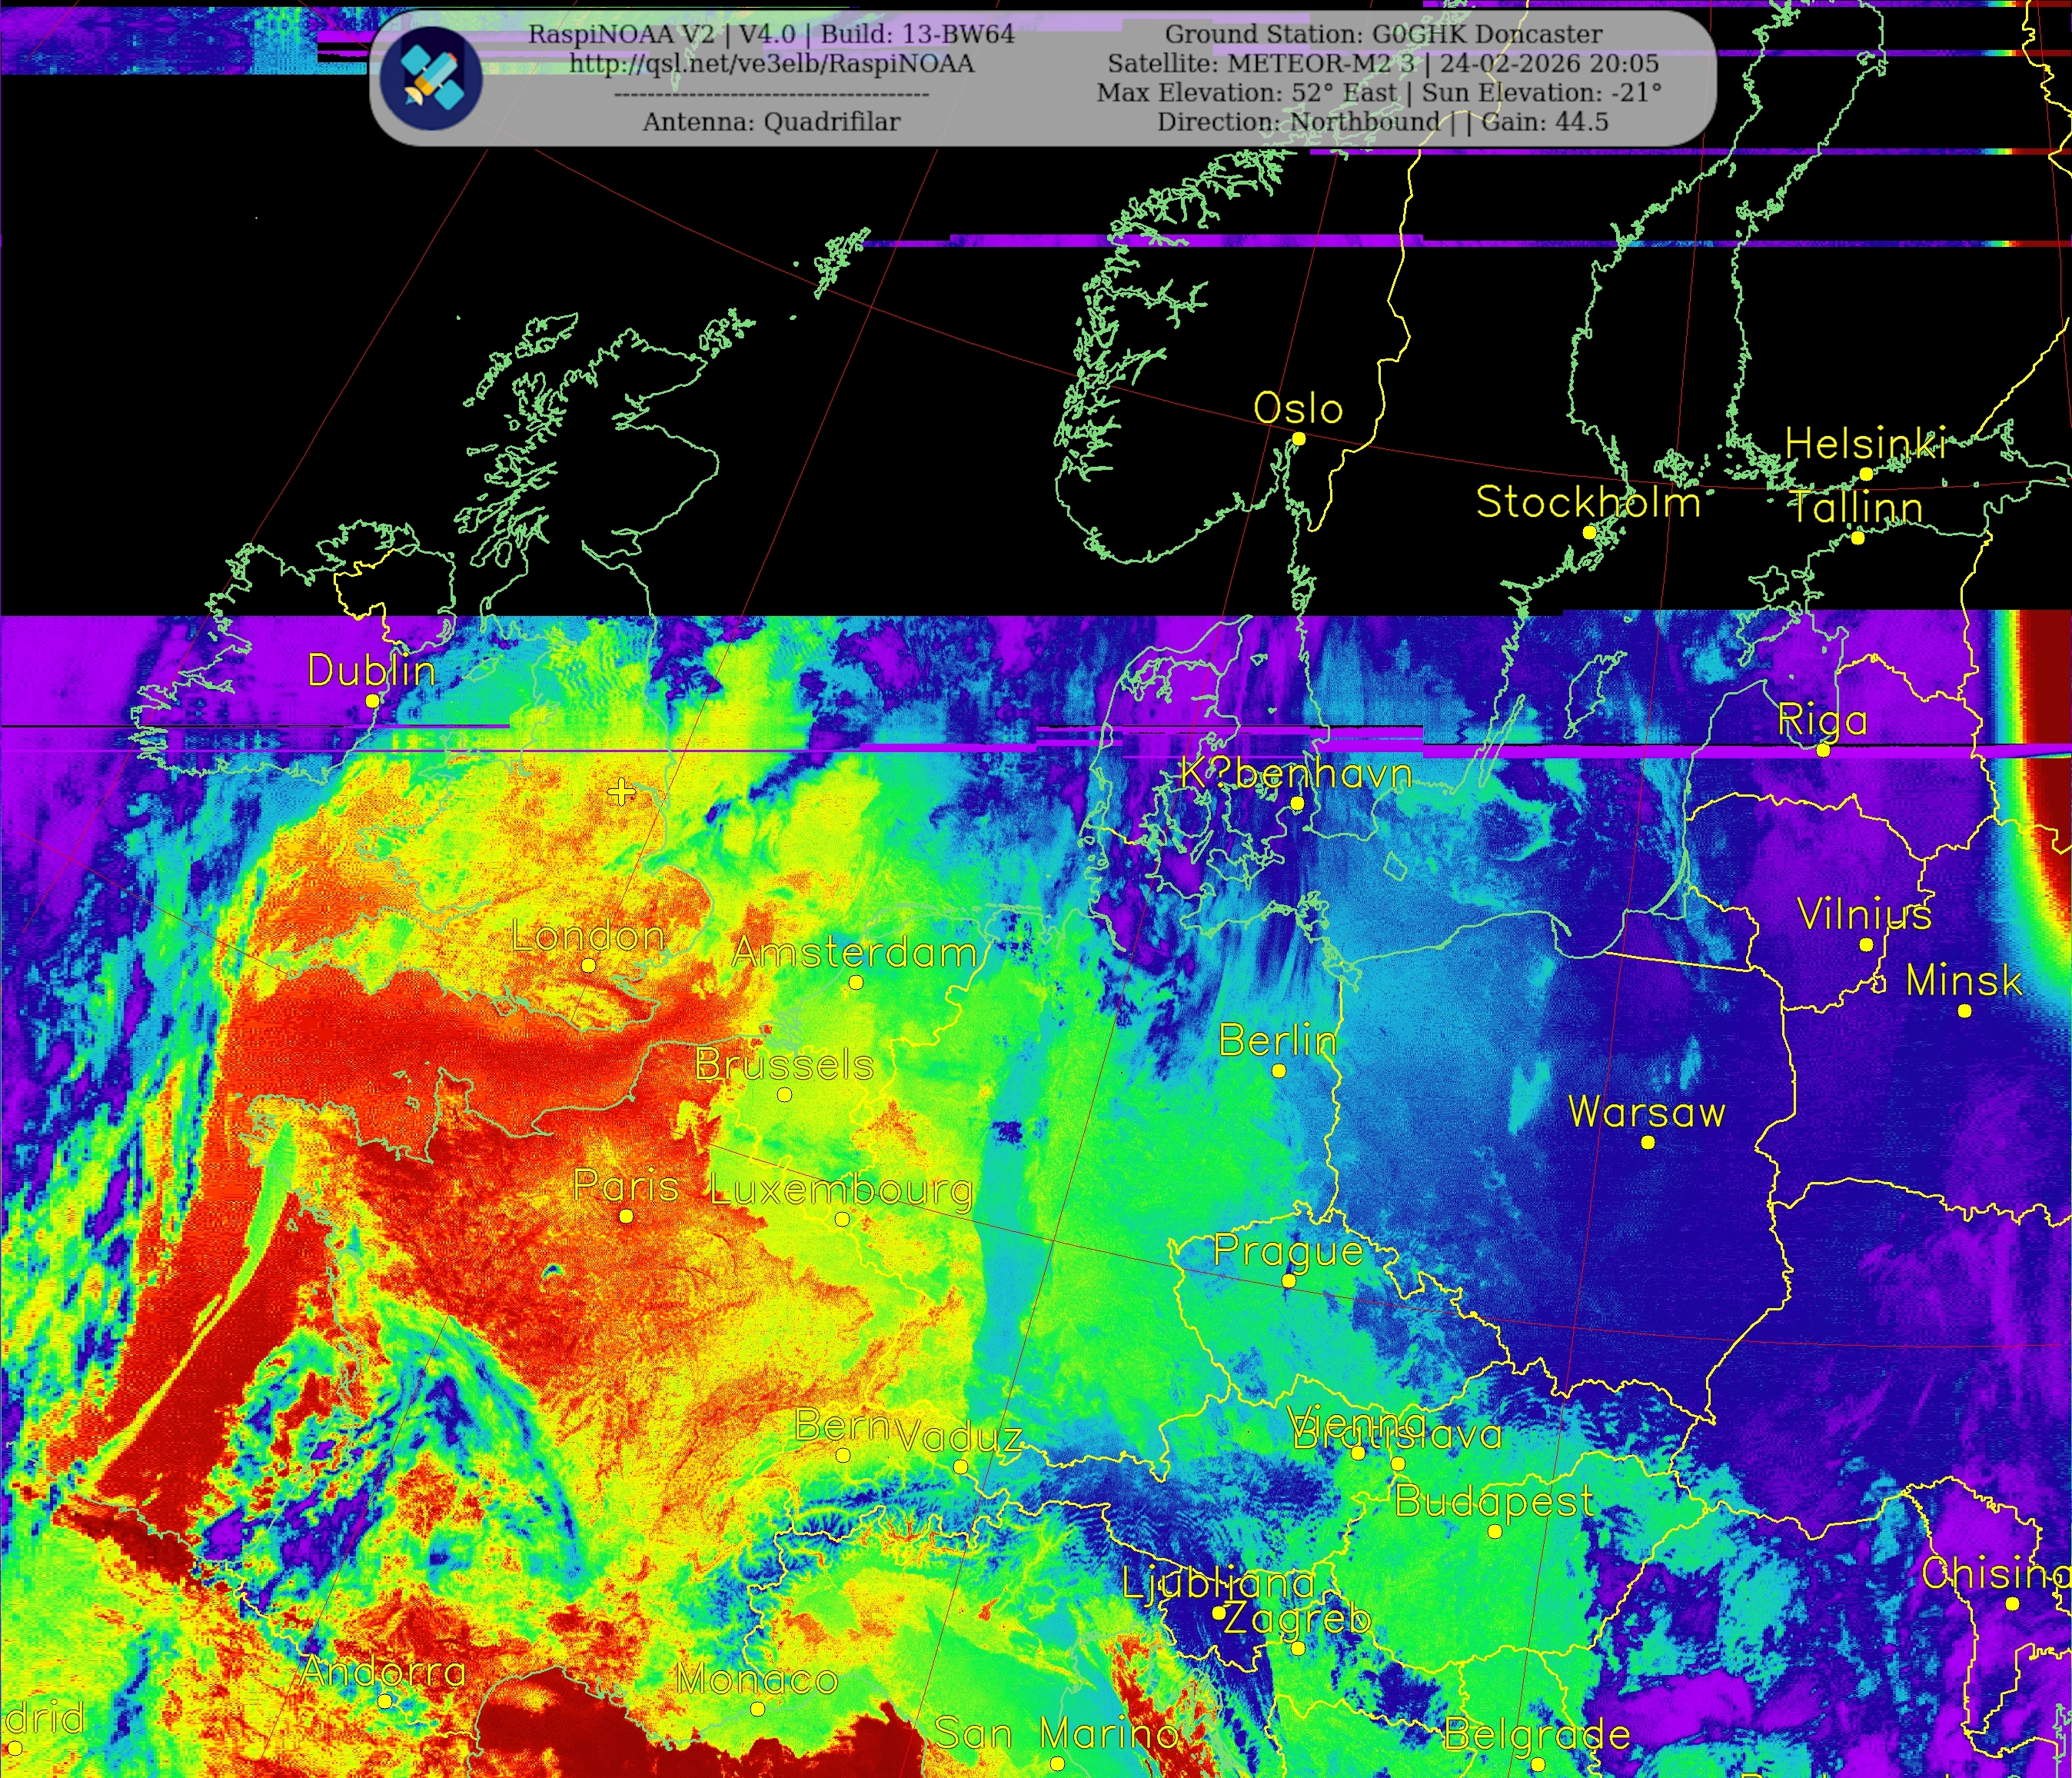The height and width of the screenshot is (1778, 2072).
Task: Click the Warsaw city marker dot
Action: coord(1648,1143)
